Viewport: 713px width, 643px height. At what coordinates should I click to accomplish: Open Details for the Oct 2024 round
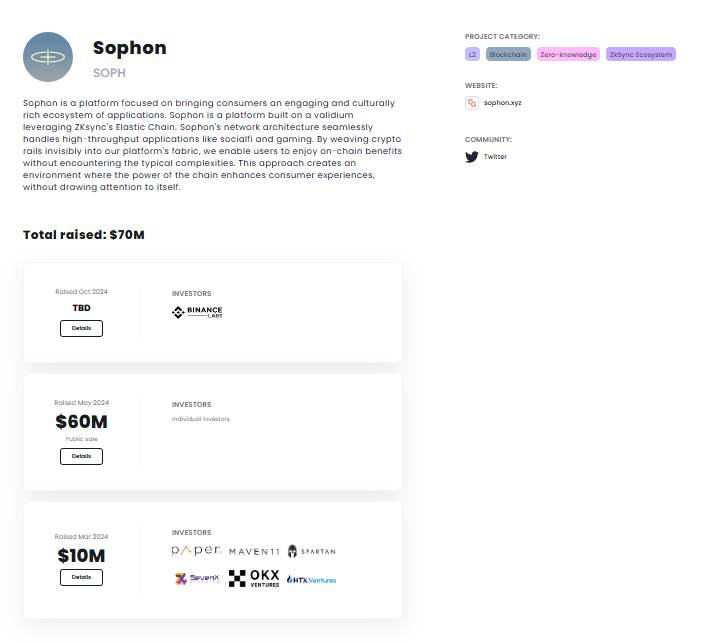tap(81, 328)
